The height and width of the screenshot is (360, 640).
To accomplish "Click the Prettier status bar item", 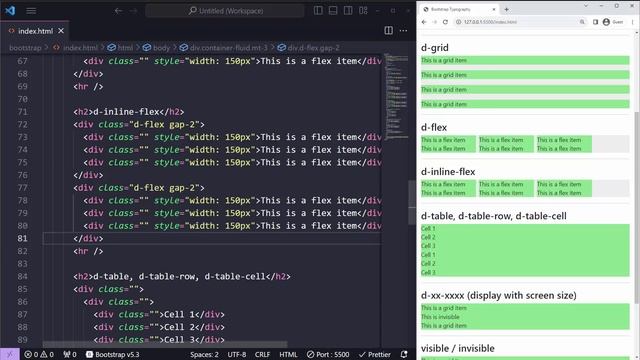I will (375, 354).
